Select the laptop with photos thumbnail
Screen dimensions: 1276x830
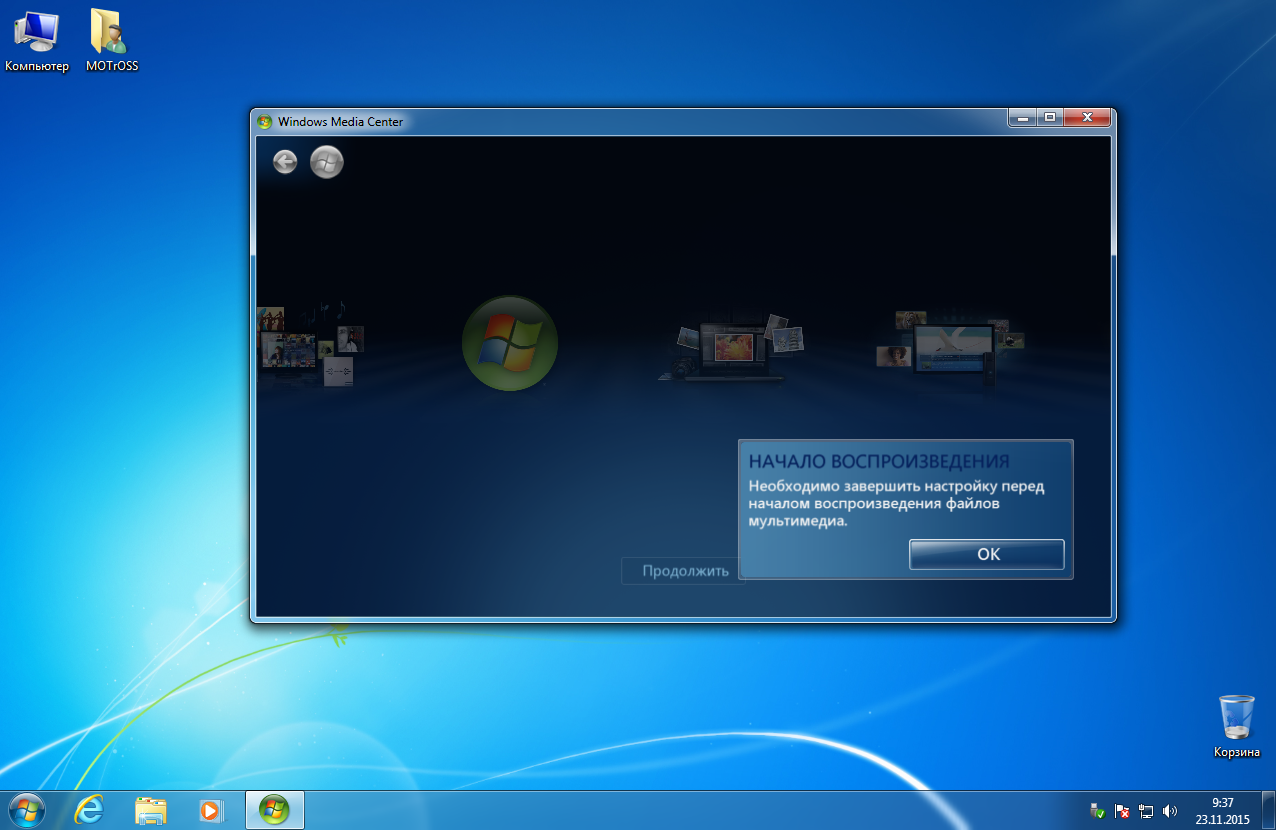pos(732,349)
